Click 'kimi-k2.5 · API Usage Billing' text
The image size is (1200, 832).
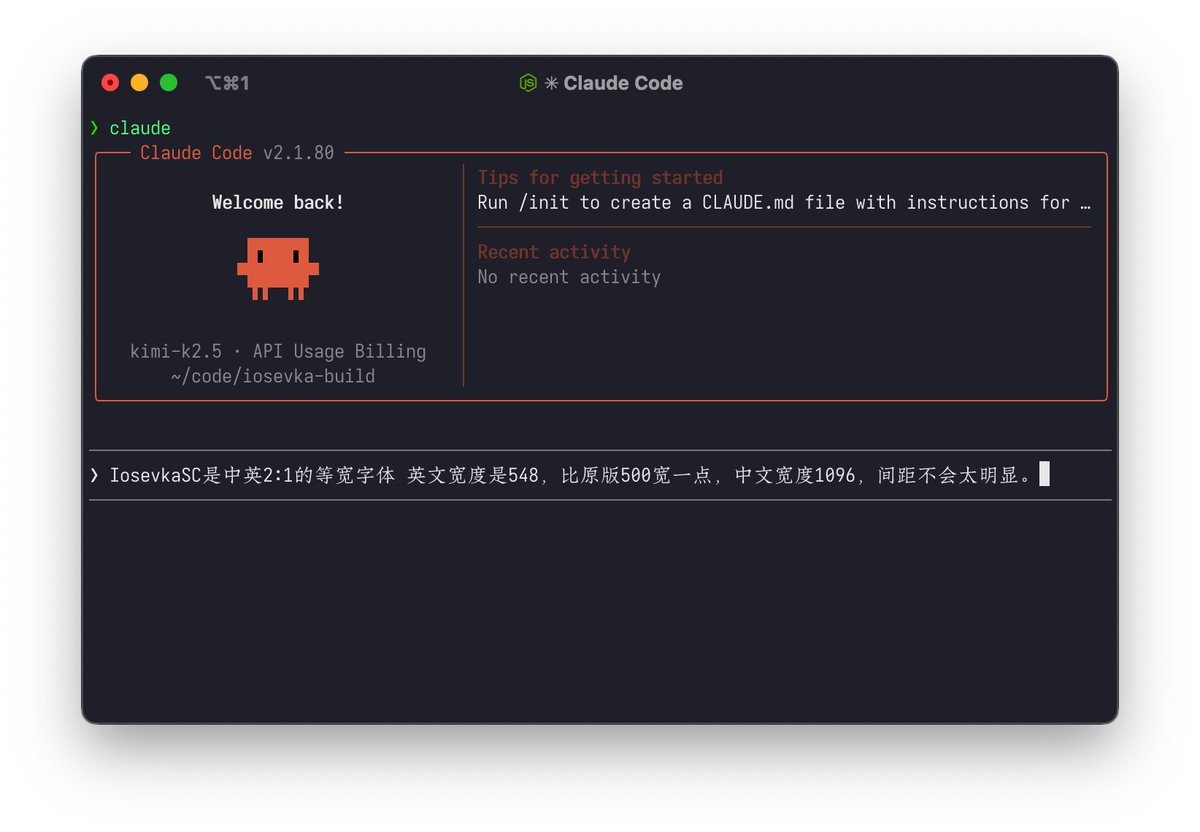[x=278, y=352]
